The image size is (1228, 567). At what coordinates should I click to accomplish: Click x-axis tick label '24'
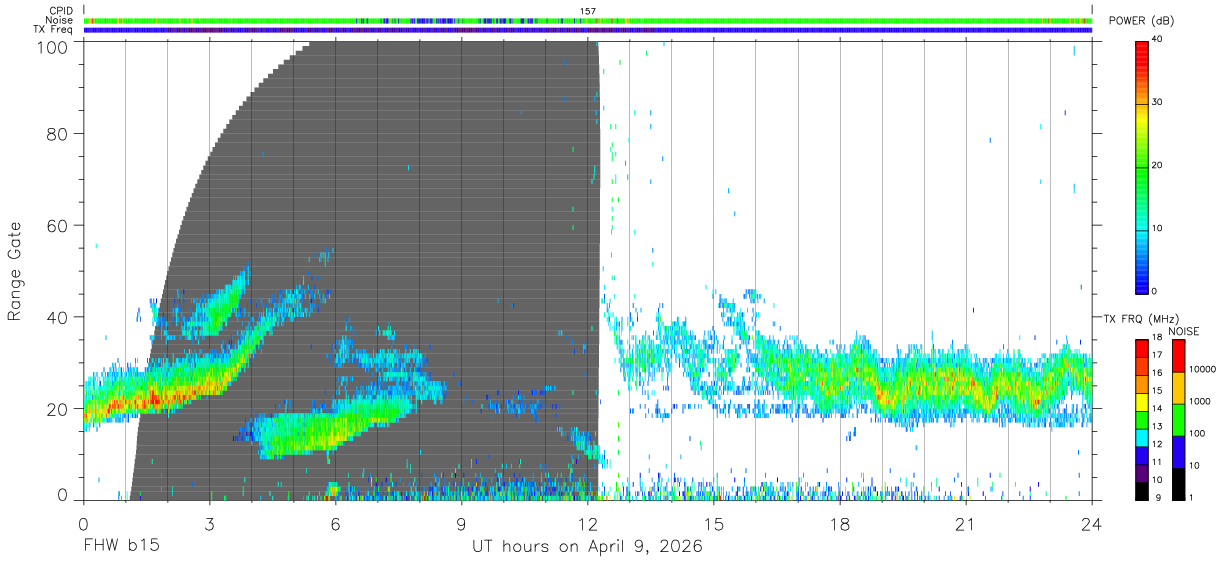pyautogui.click(x=1092, y=523)
